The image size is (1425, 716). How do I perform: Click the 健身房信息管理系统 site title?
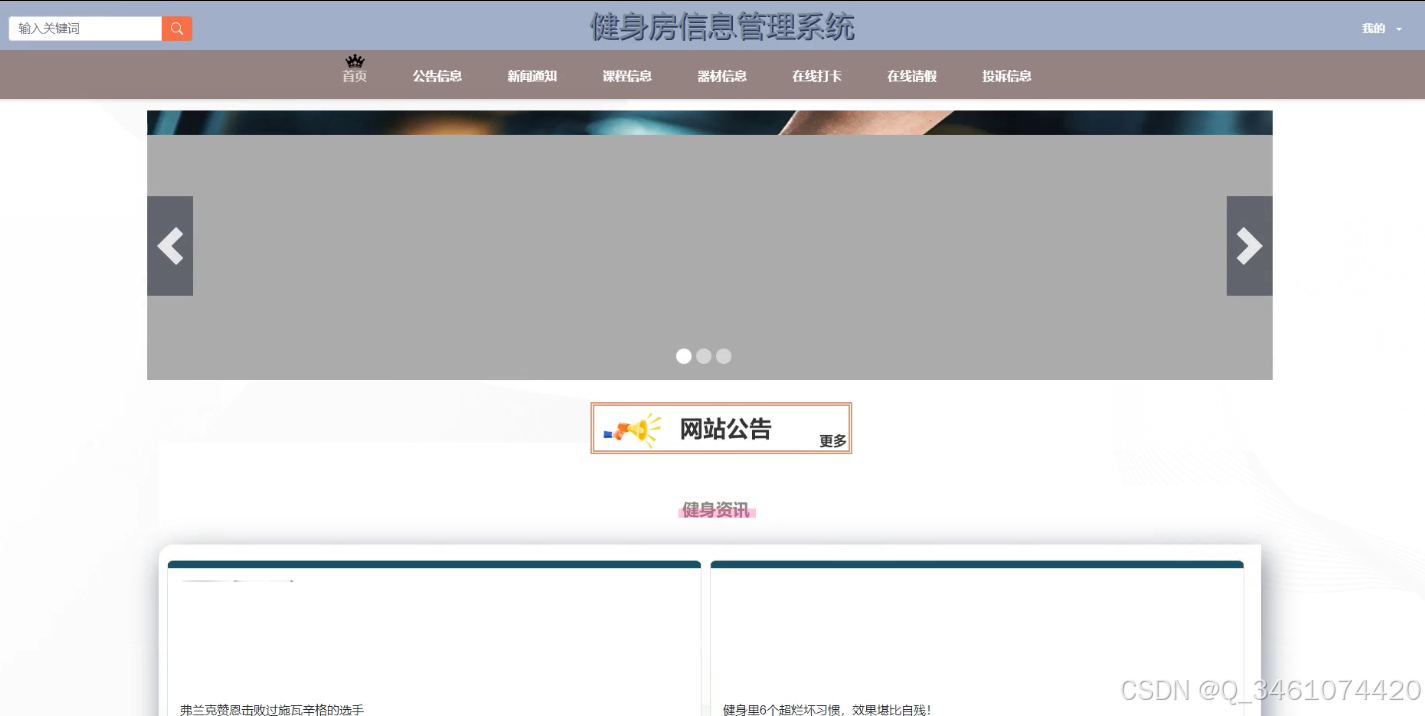click(x=722, y=27)
